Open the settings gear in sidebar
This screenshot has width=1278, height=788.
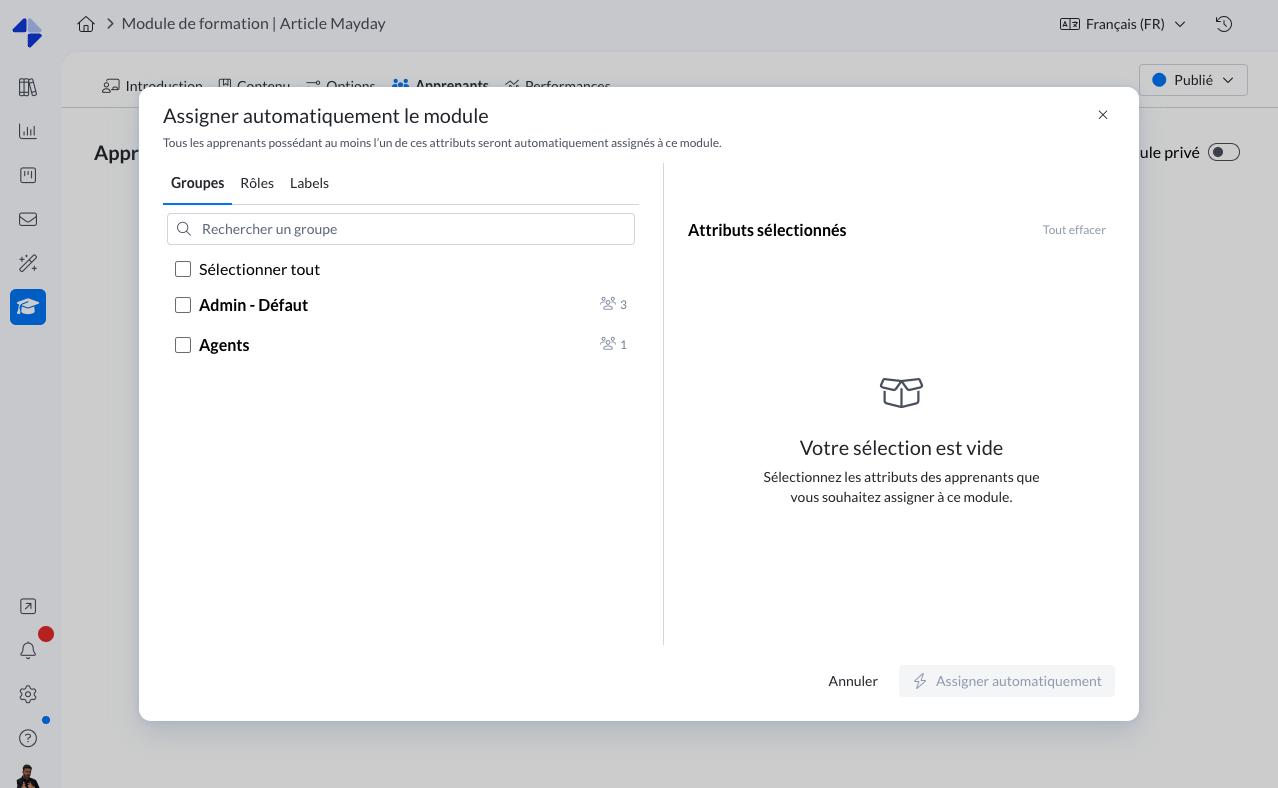(x=28, y=694)
